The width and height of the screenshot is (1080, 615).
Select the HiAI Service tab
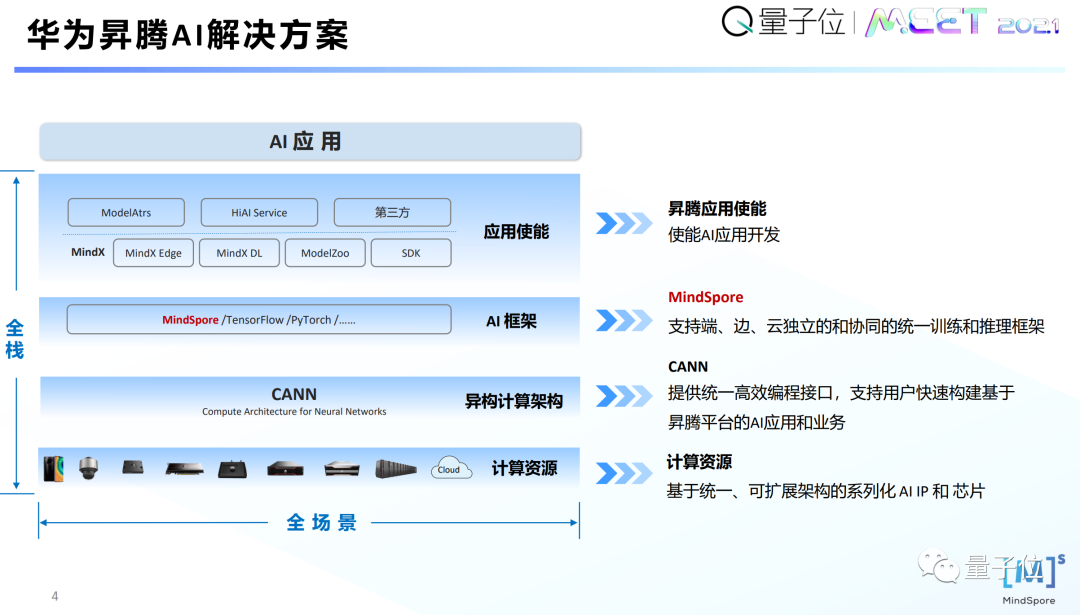click(x=258, y=212)
